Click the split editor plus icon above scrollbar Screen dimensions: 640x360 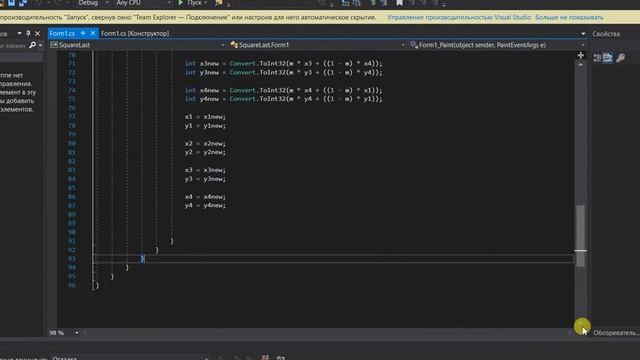click(580, 55)
